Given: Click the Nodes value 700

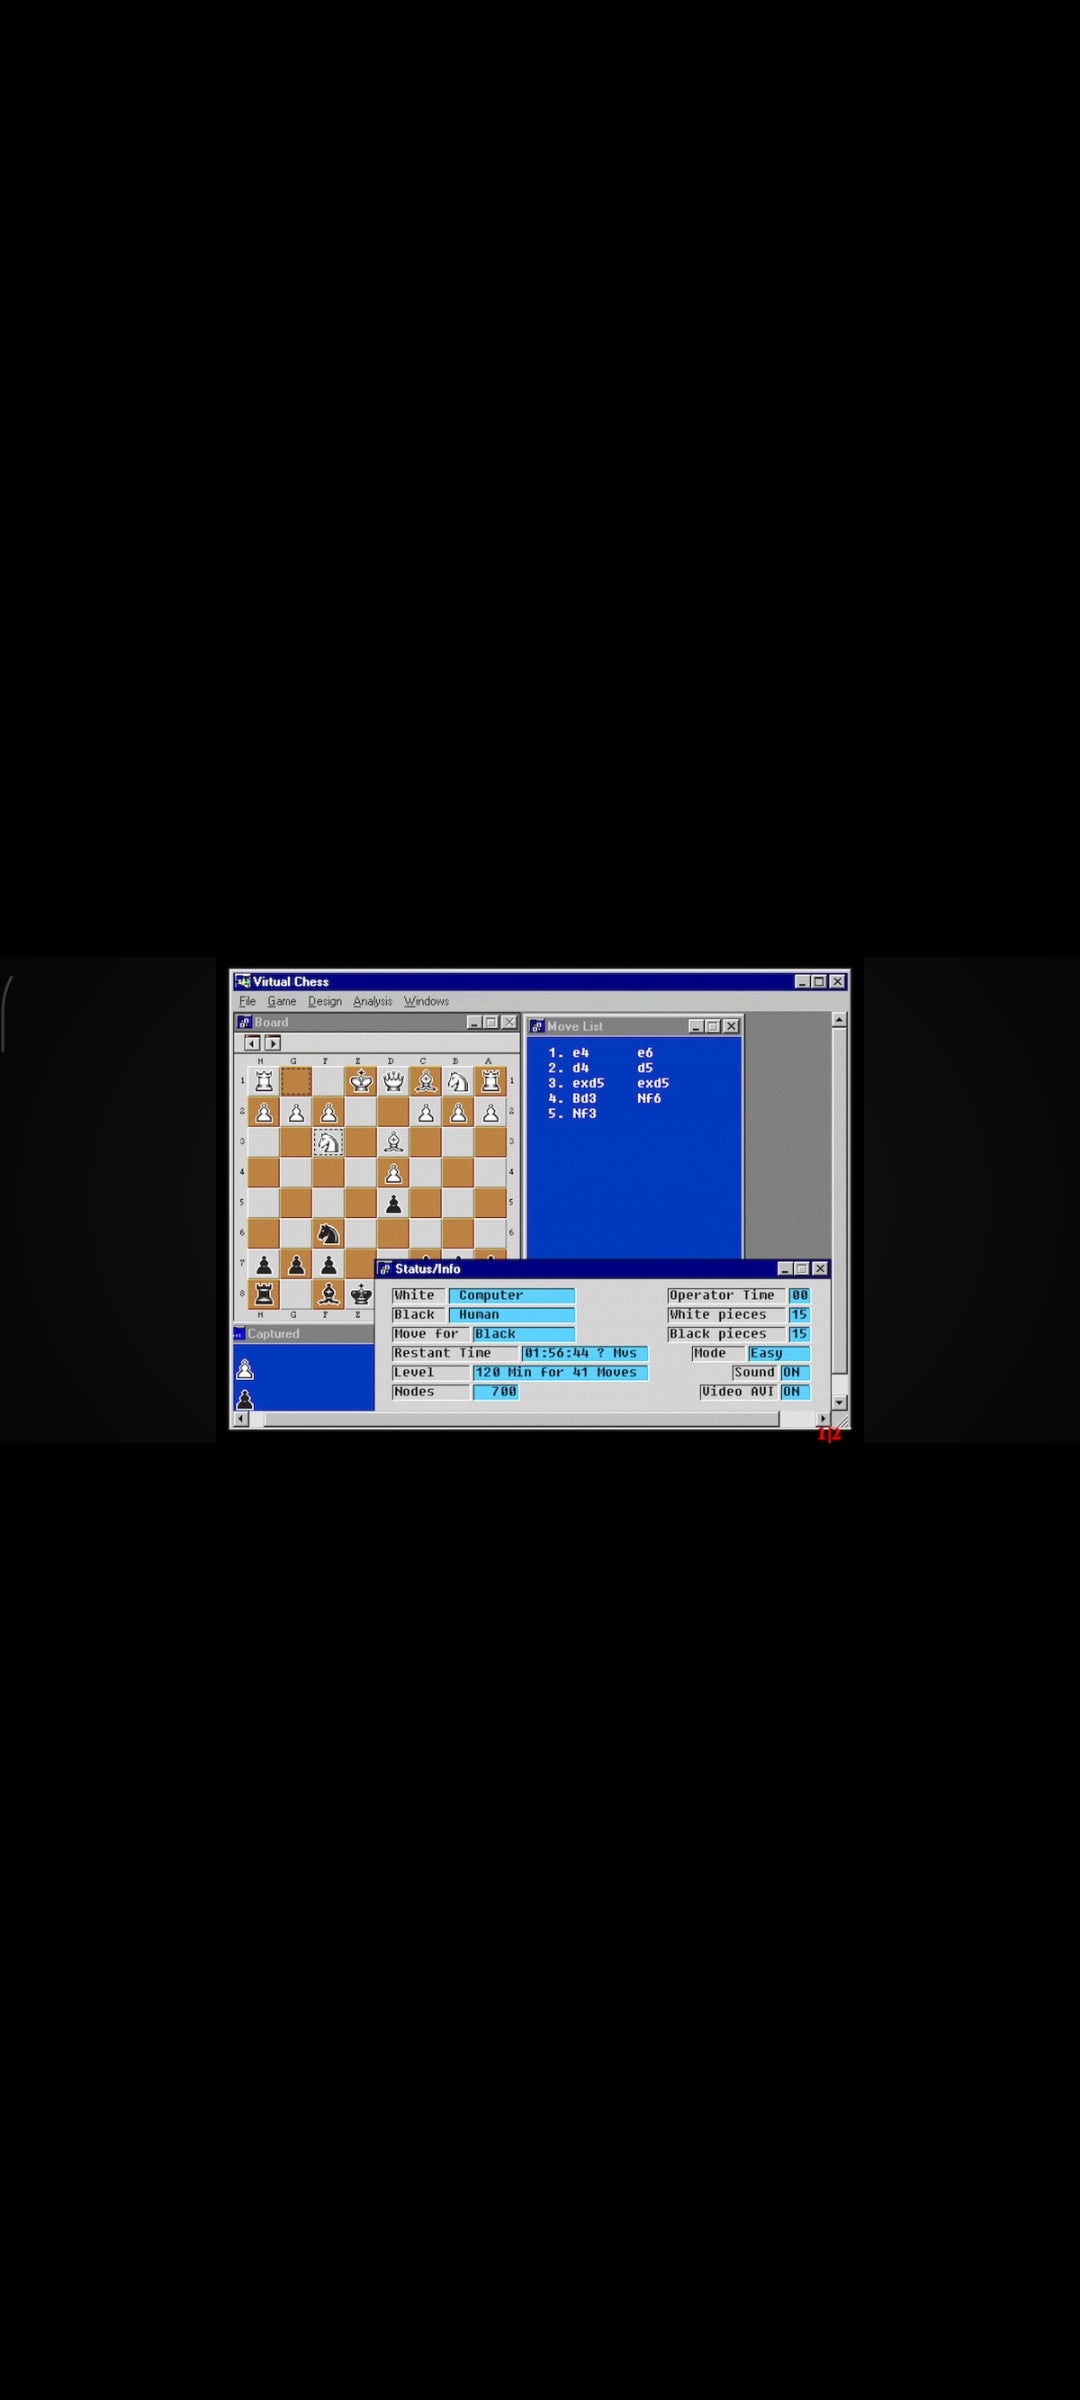Looking at the screenshot, I should (496, 1391).
